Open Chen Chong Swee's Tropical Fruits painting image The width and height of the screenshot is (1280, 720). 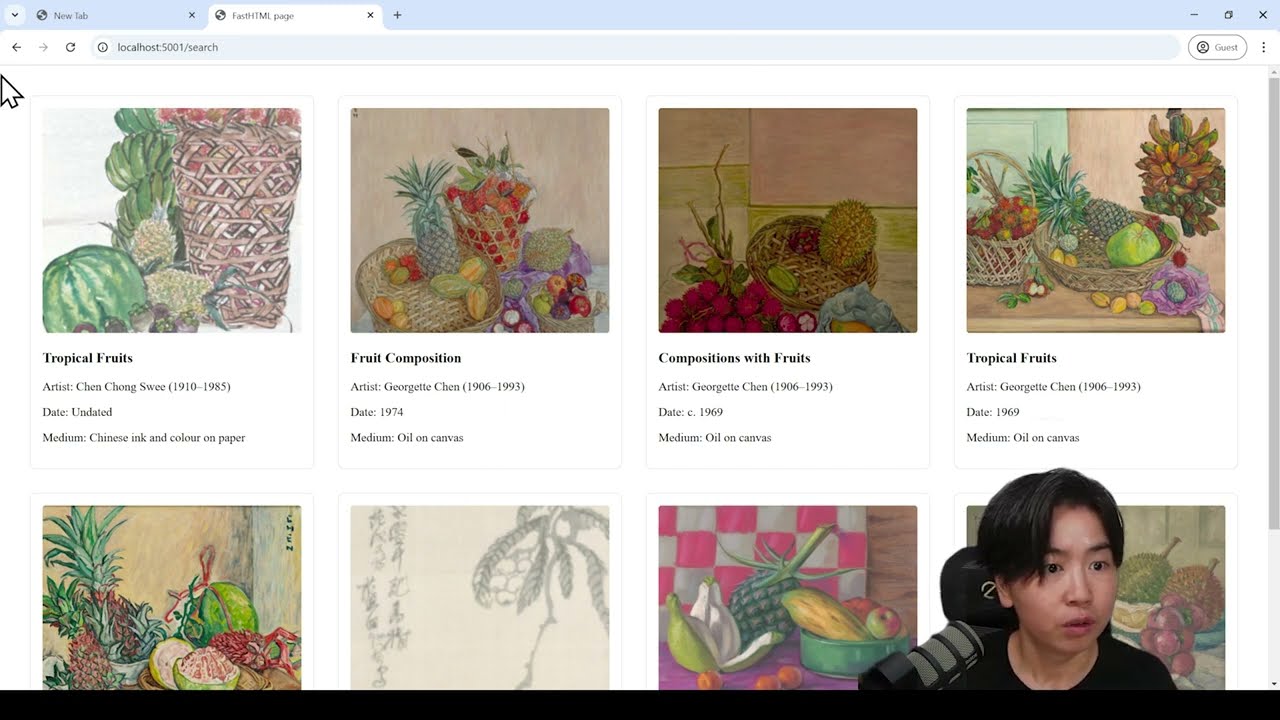[x=172, y=220]
